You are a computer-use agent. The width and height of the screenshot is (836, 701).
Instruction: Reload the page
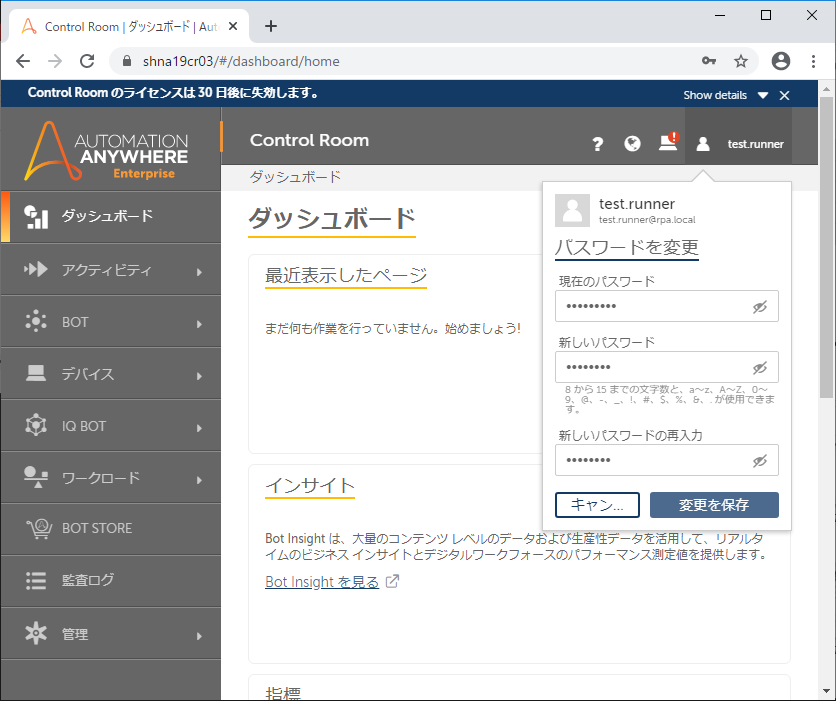[87, 61]
